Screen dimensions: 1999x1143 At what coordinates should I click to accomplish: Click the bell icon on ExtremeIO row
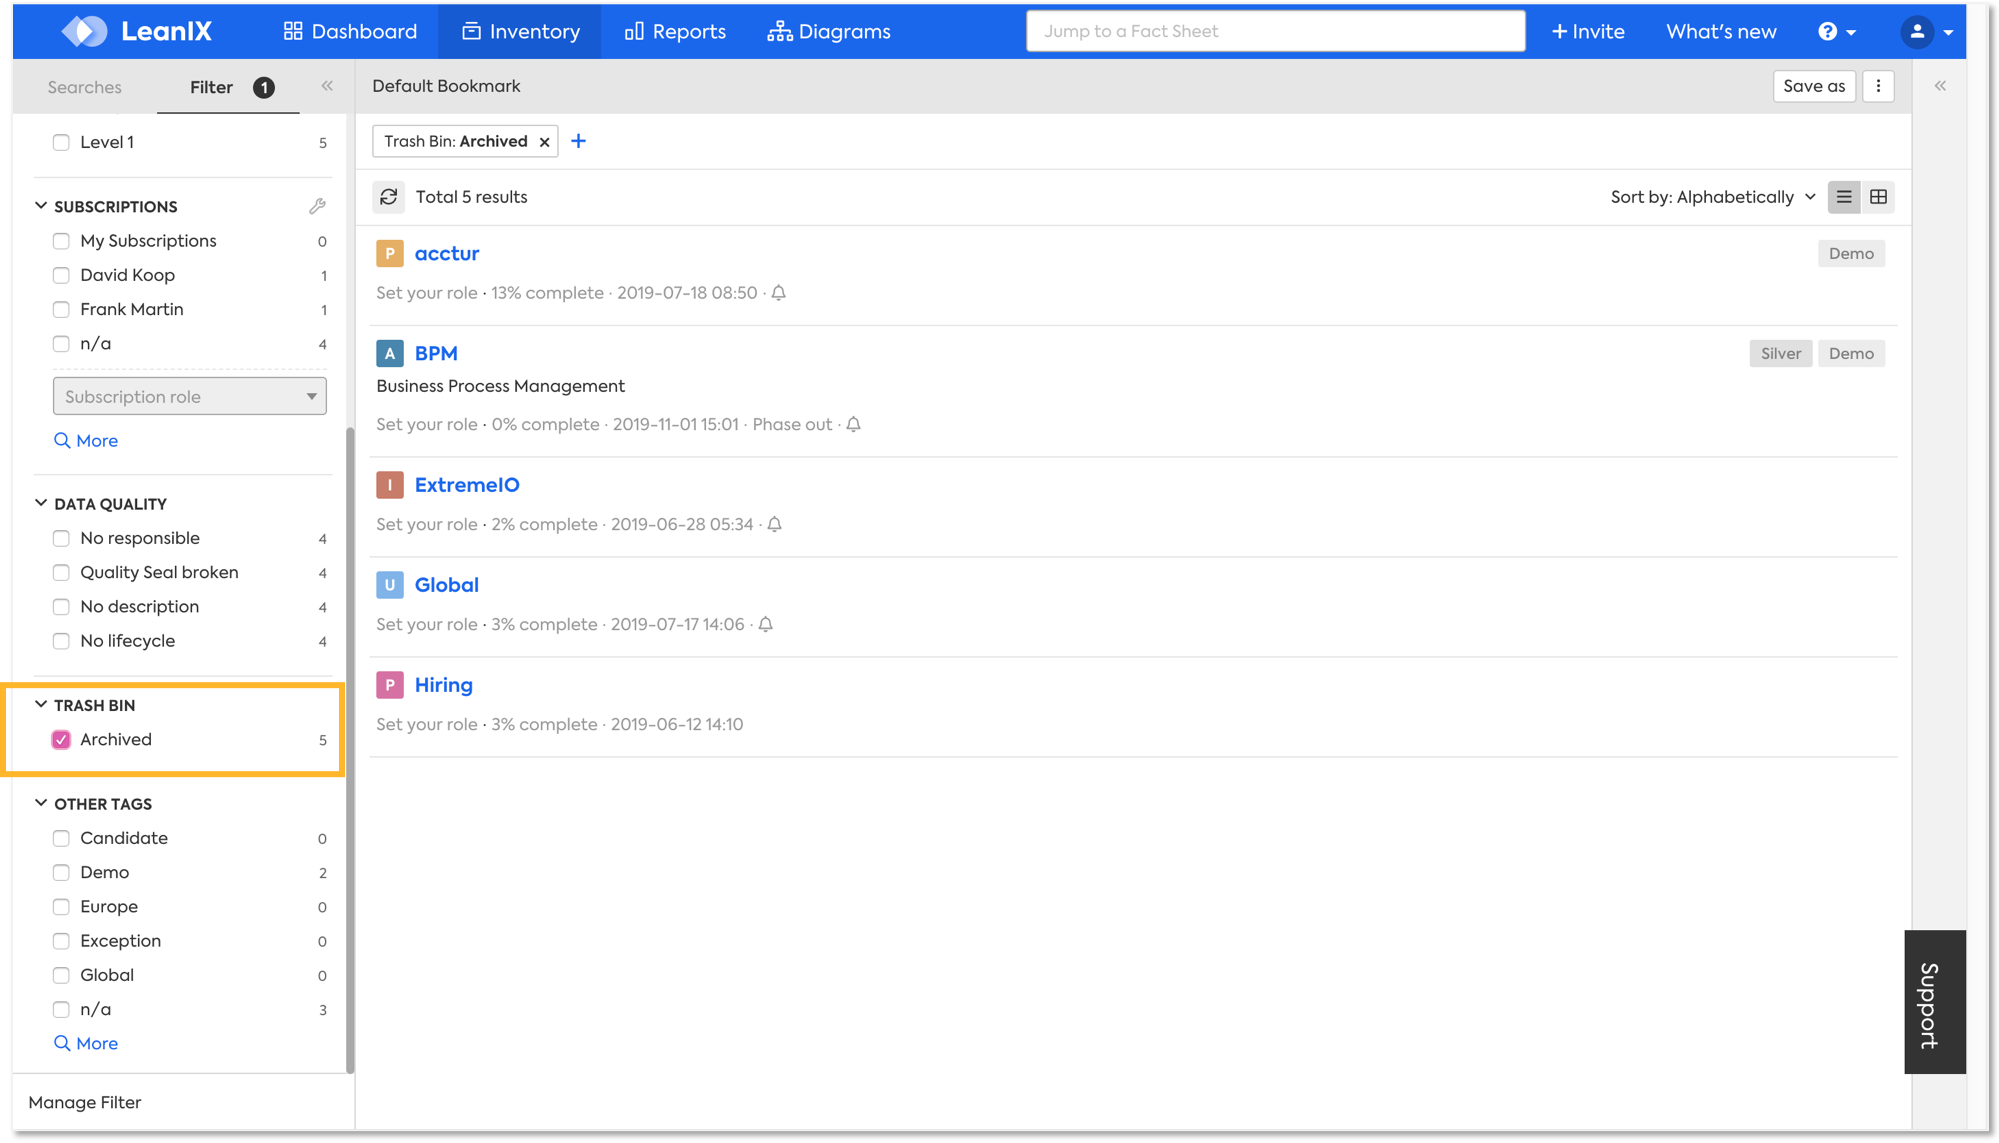tap(774, 524)
